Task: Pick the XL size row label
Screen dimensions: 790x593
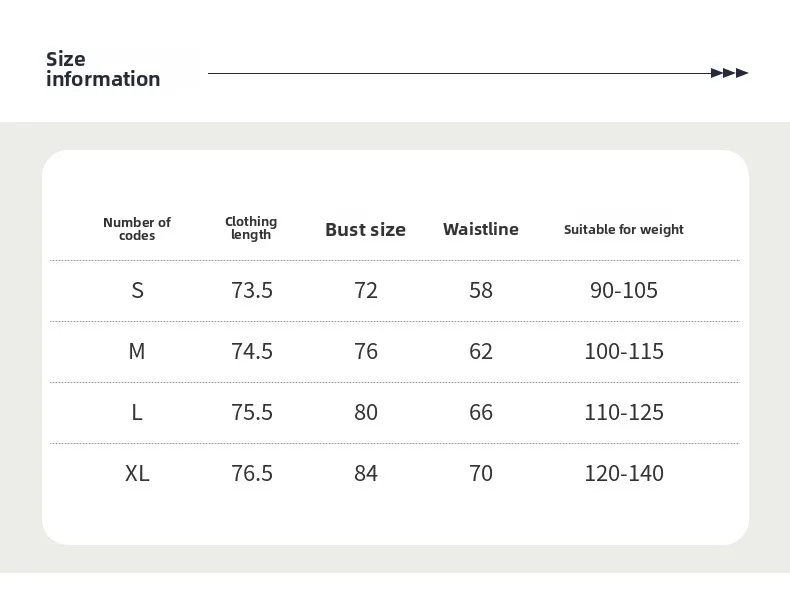Action: tap(137, 473)
